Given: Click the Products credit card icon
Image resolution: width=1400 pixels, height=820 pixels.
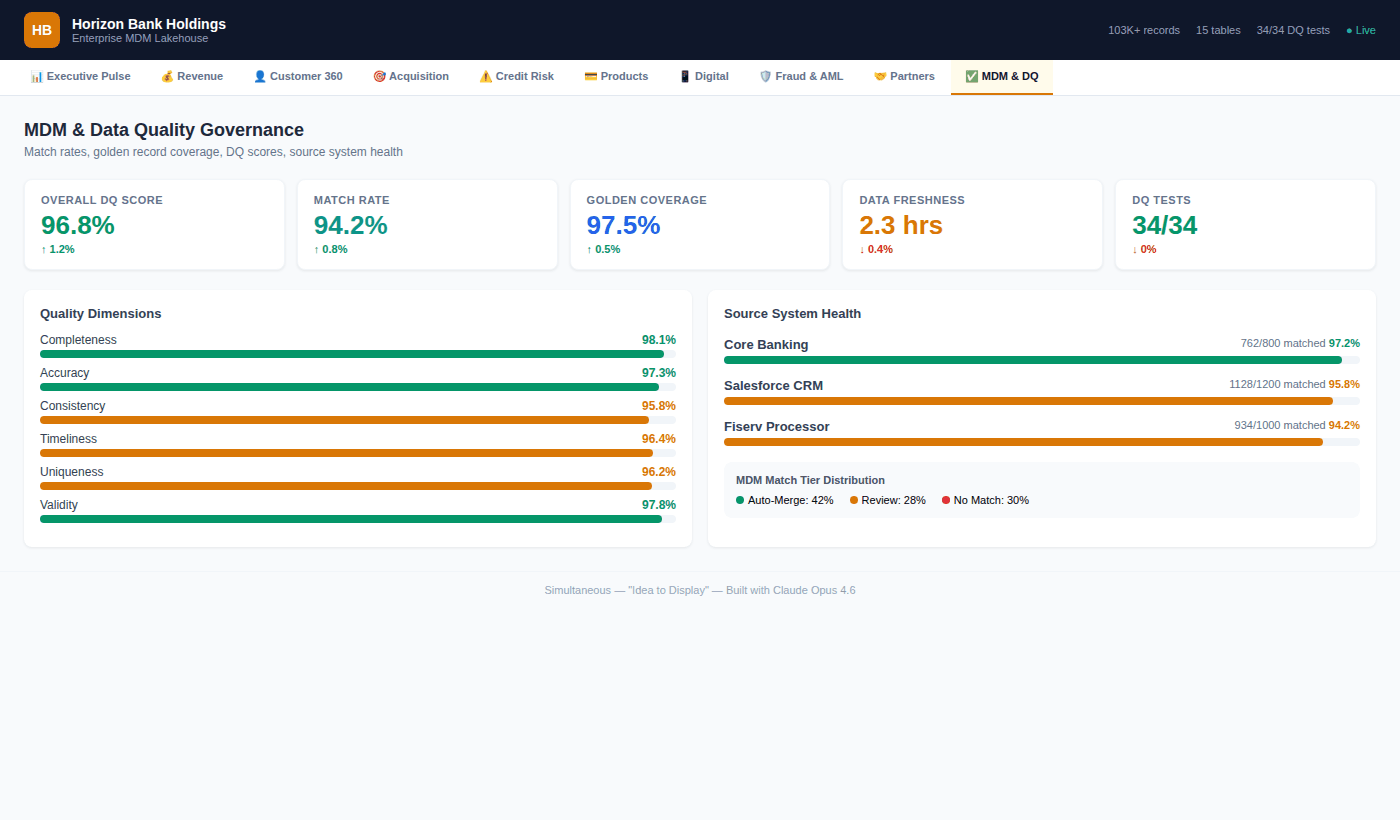Looking at the screenshot, I should coord(591,77).
